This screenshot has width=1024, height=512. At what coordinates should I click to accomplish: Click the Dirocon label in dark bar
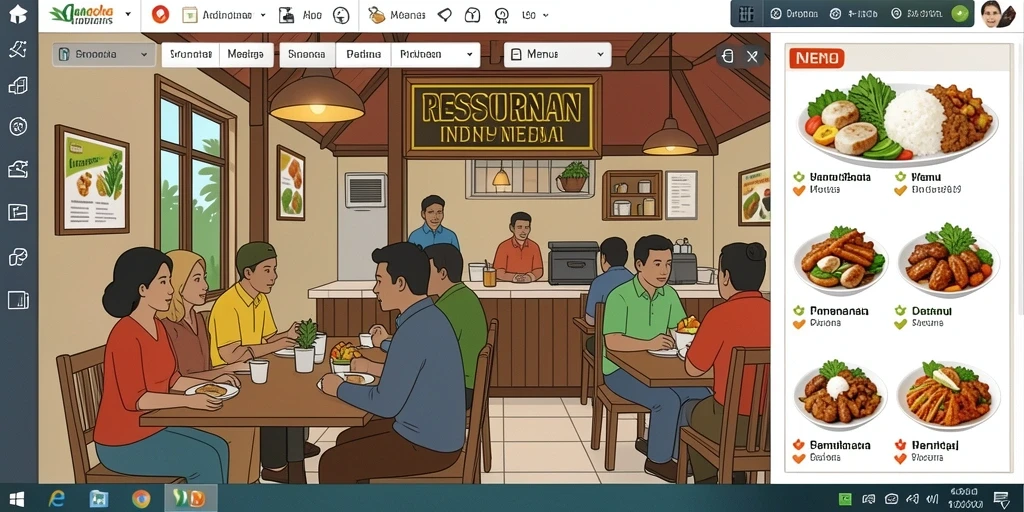(x=802, y=14)
